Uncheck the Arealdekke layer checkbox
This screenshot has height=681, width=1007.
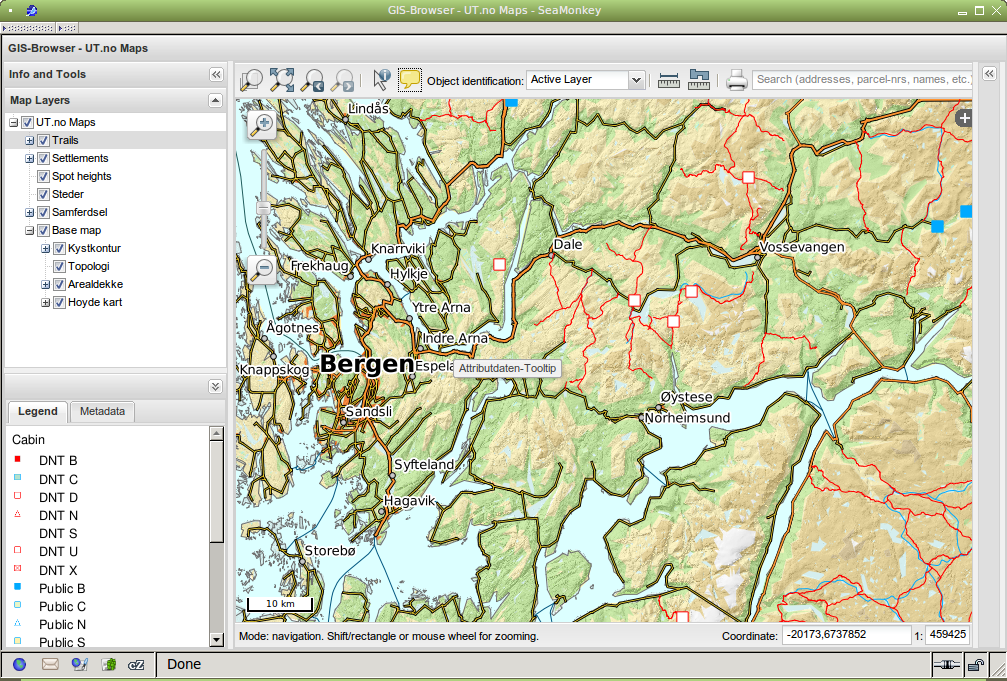click(60, 284)
